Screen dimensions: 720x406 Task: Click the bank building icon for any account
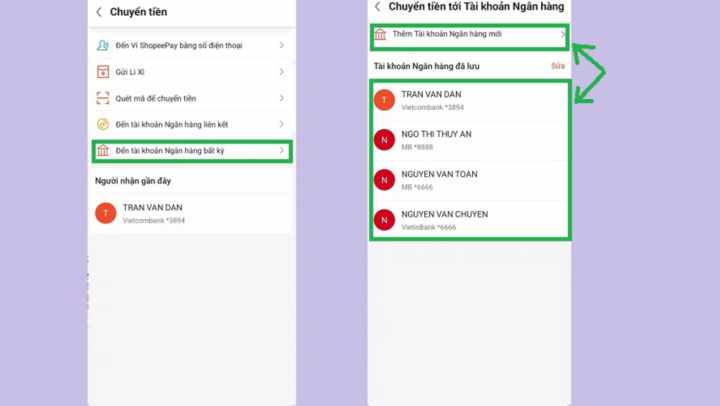(103, 150)
